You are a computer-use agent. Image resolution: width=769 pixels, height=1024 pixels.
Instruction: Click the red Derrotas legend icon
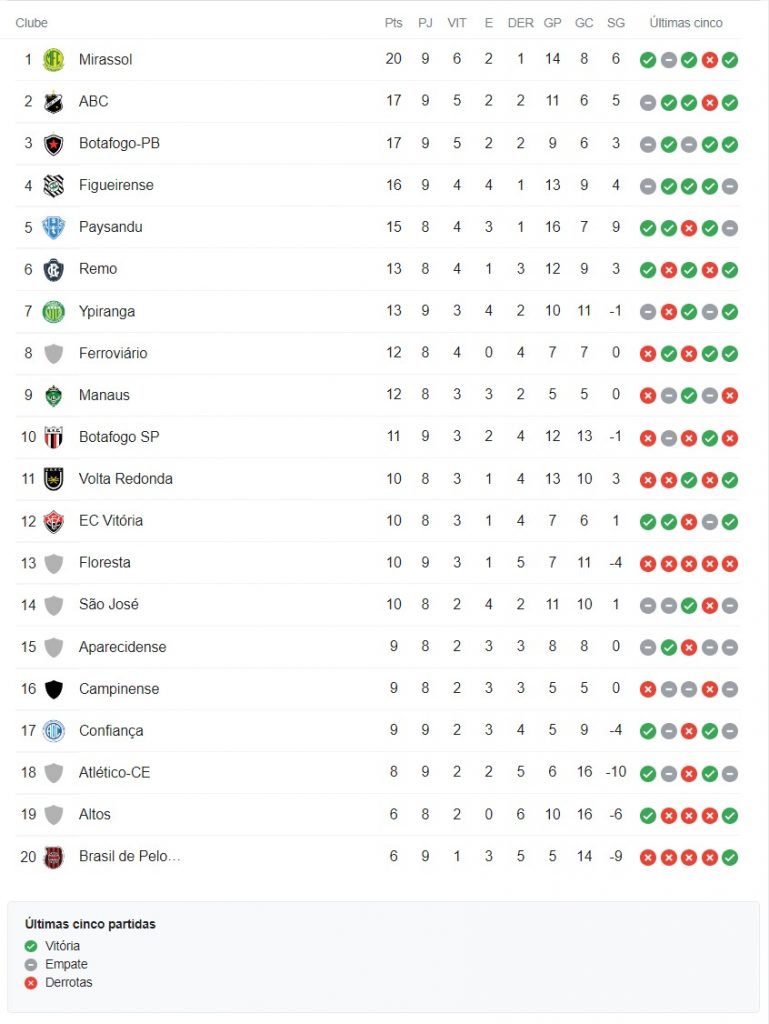[31, 983]
